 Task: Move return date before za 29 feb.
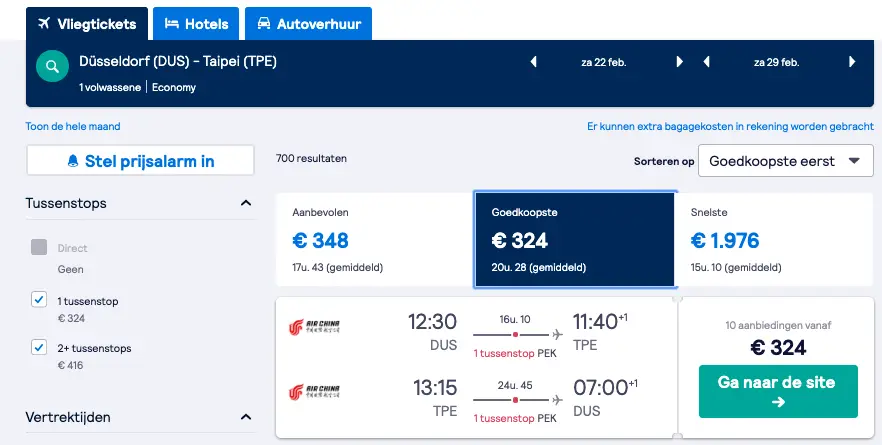click(706, 62)
